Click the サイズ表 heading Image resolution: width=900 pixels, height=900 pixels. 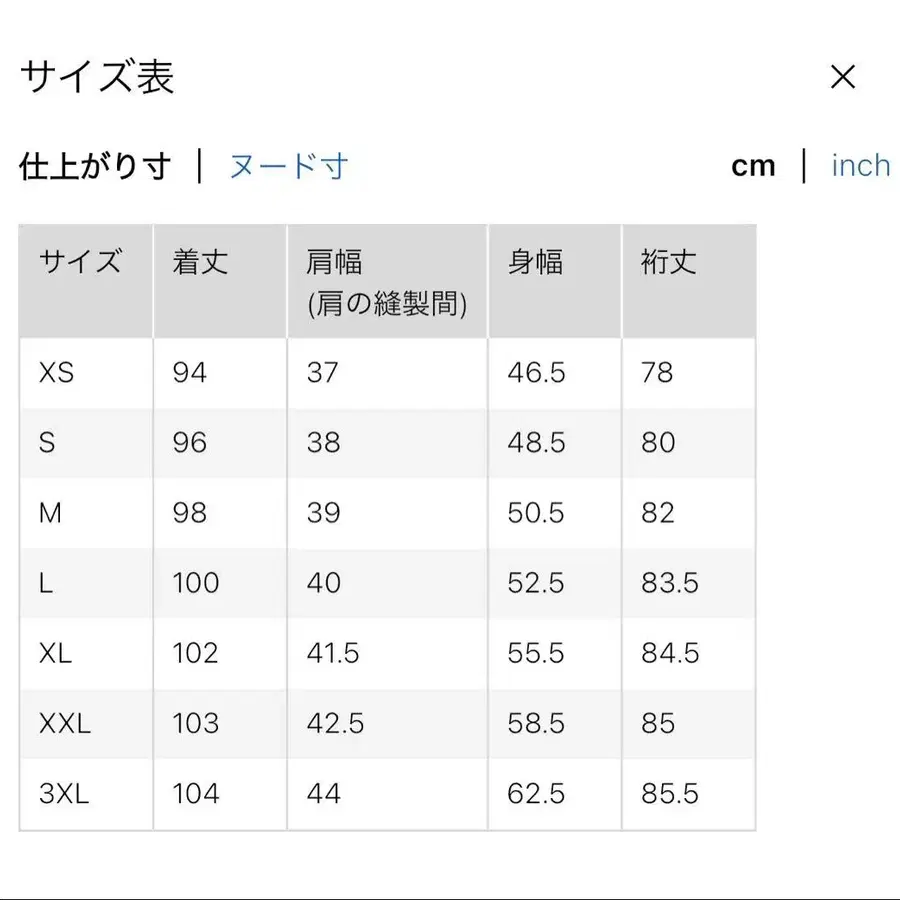(97, 78)
